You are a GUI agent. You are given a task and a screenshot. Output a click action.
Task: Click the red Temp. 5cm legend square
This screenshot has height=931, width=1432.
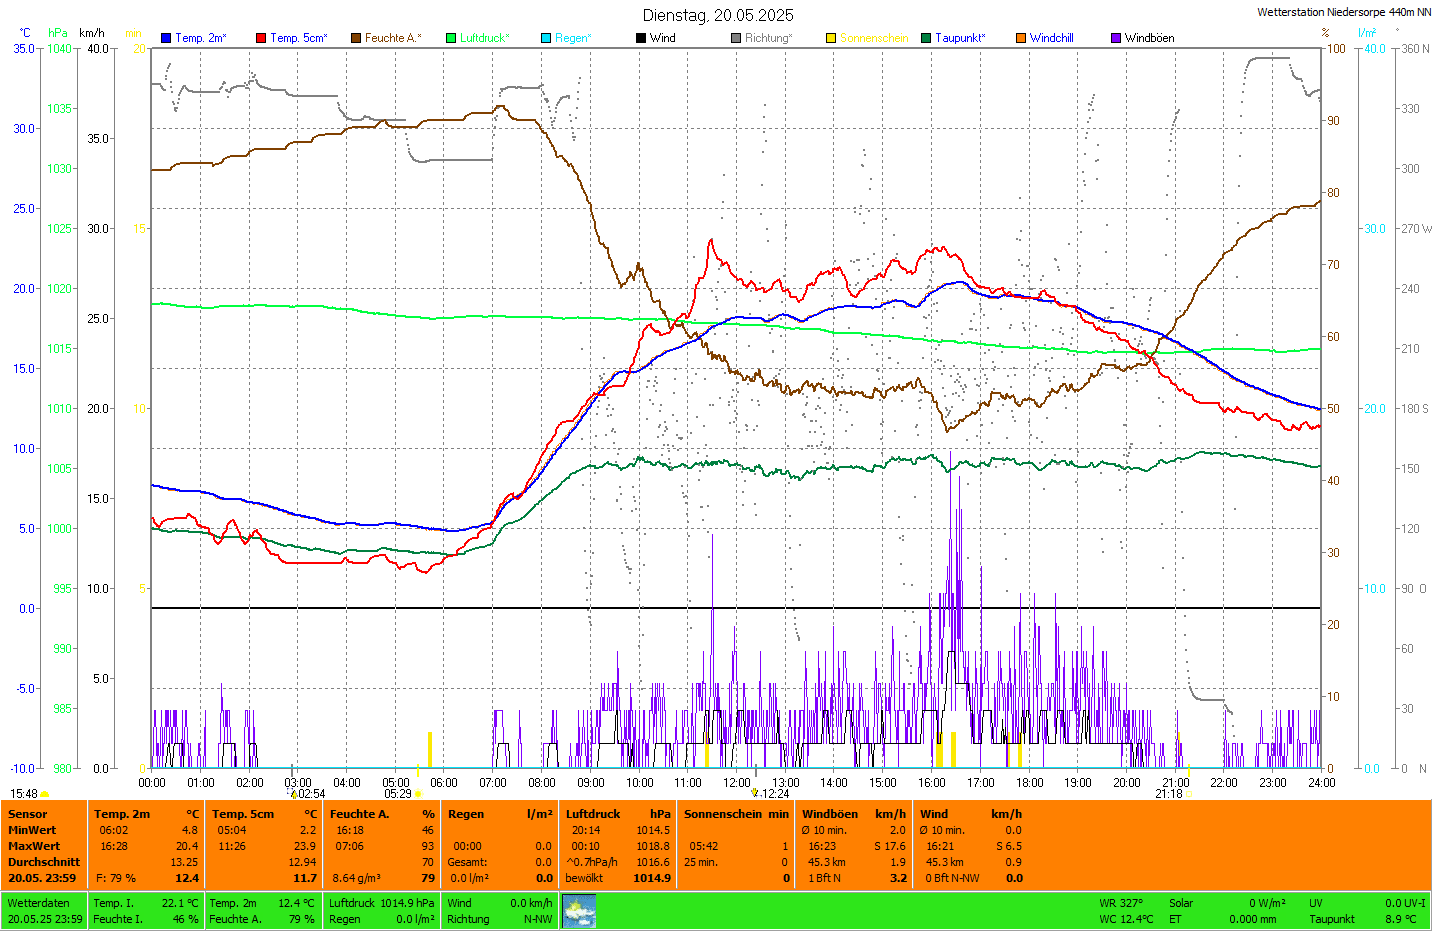coord(261,38)
